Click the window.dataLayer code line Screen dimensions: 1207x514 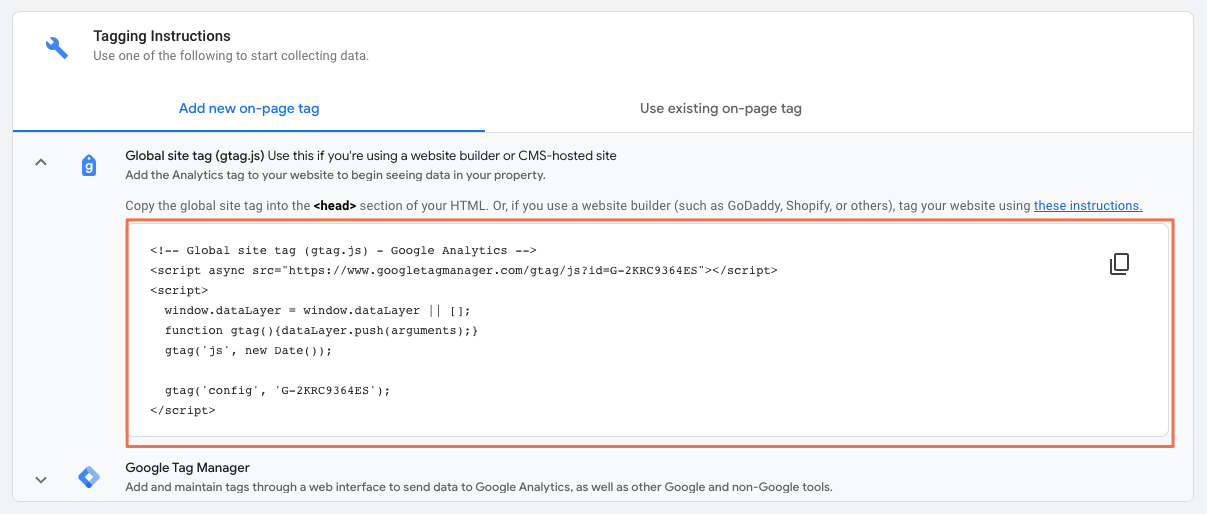tap(317, 310)
